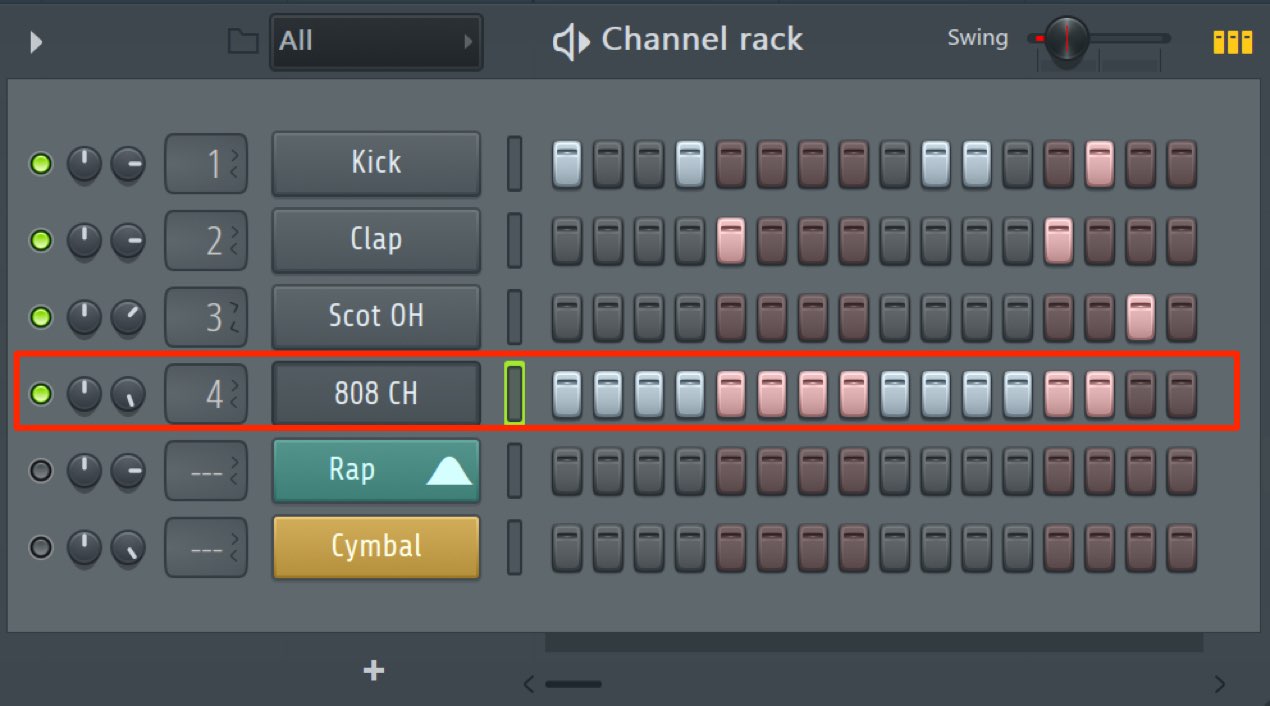Enable the first step of Clap row
The height and width of the screenshot is (706, 1270).
567,241
